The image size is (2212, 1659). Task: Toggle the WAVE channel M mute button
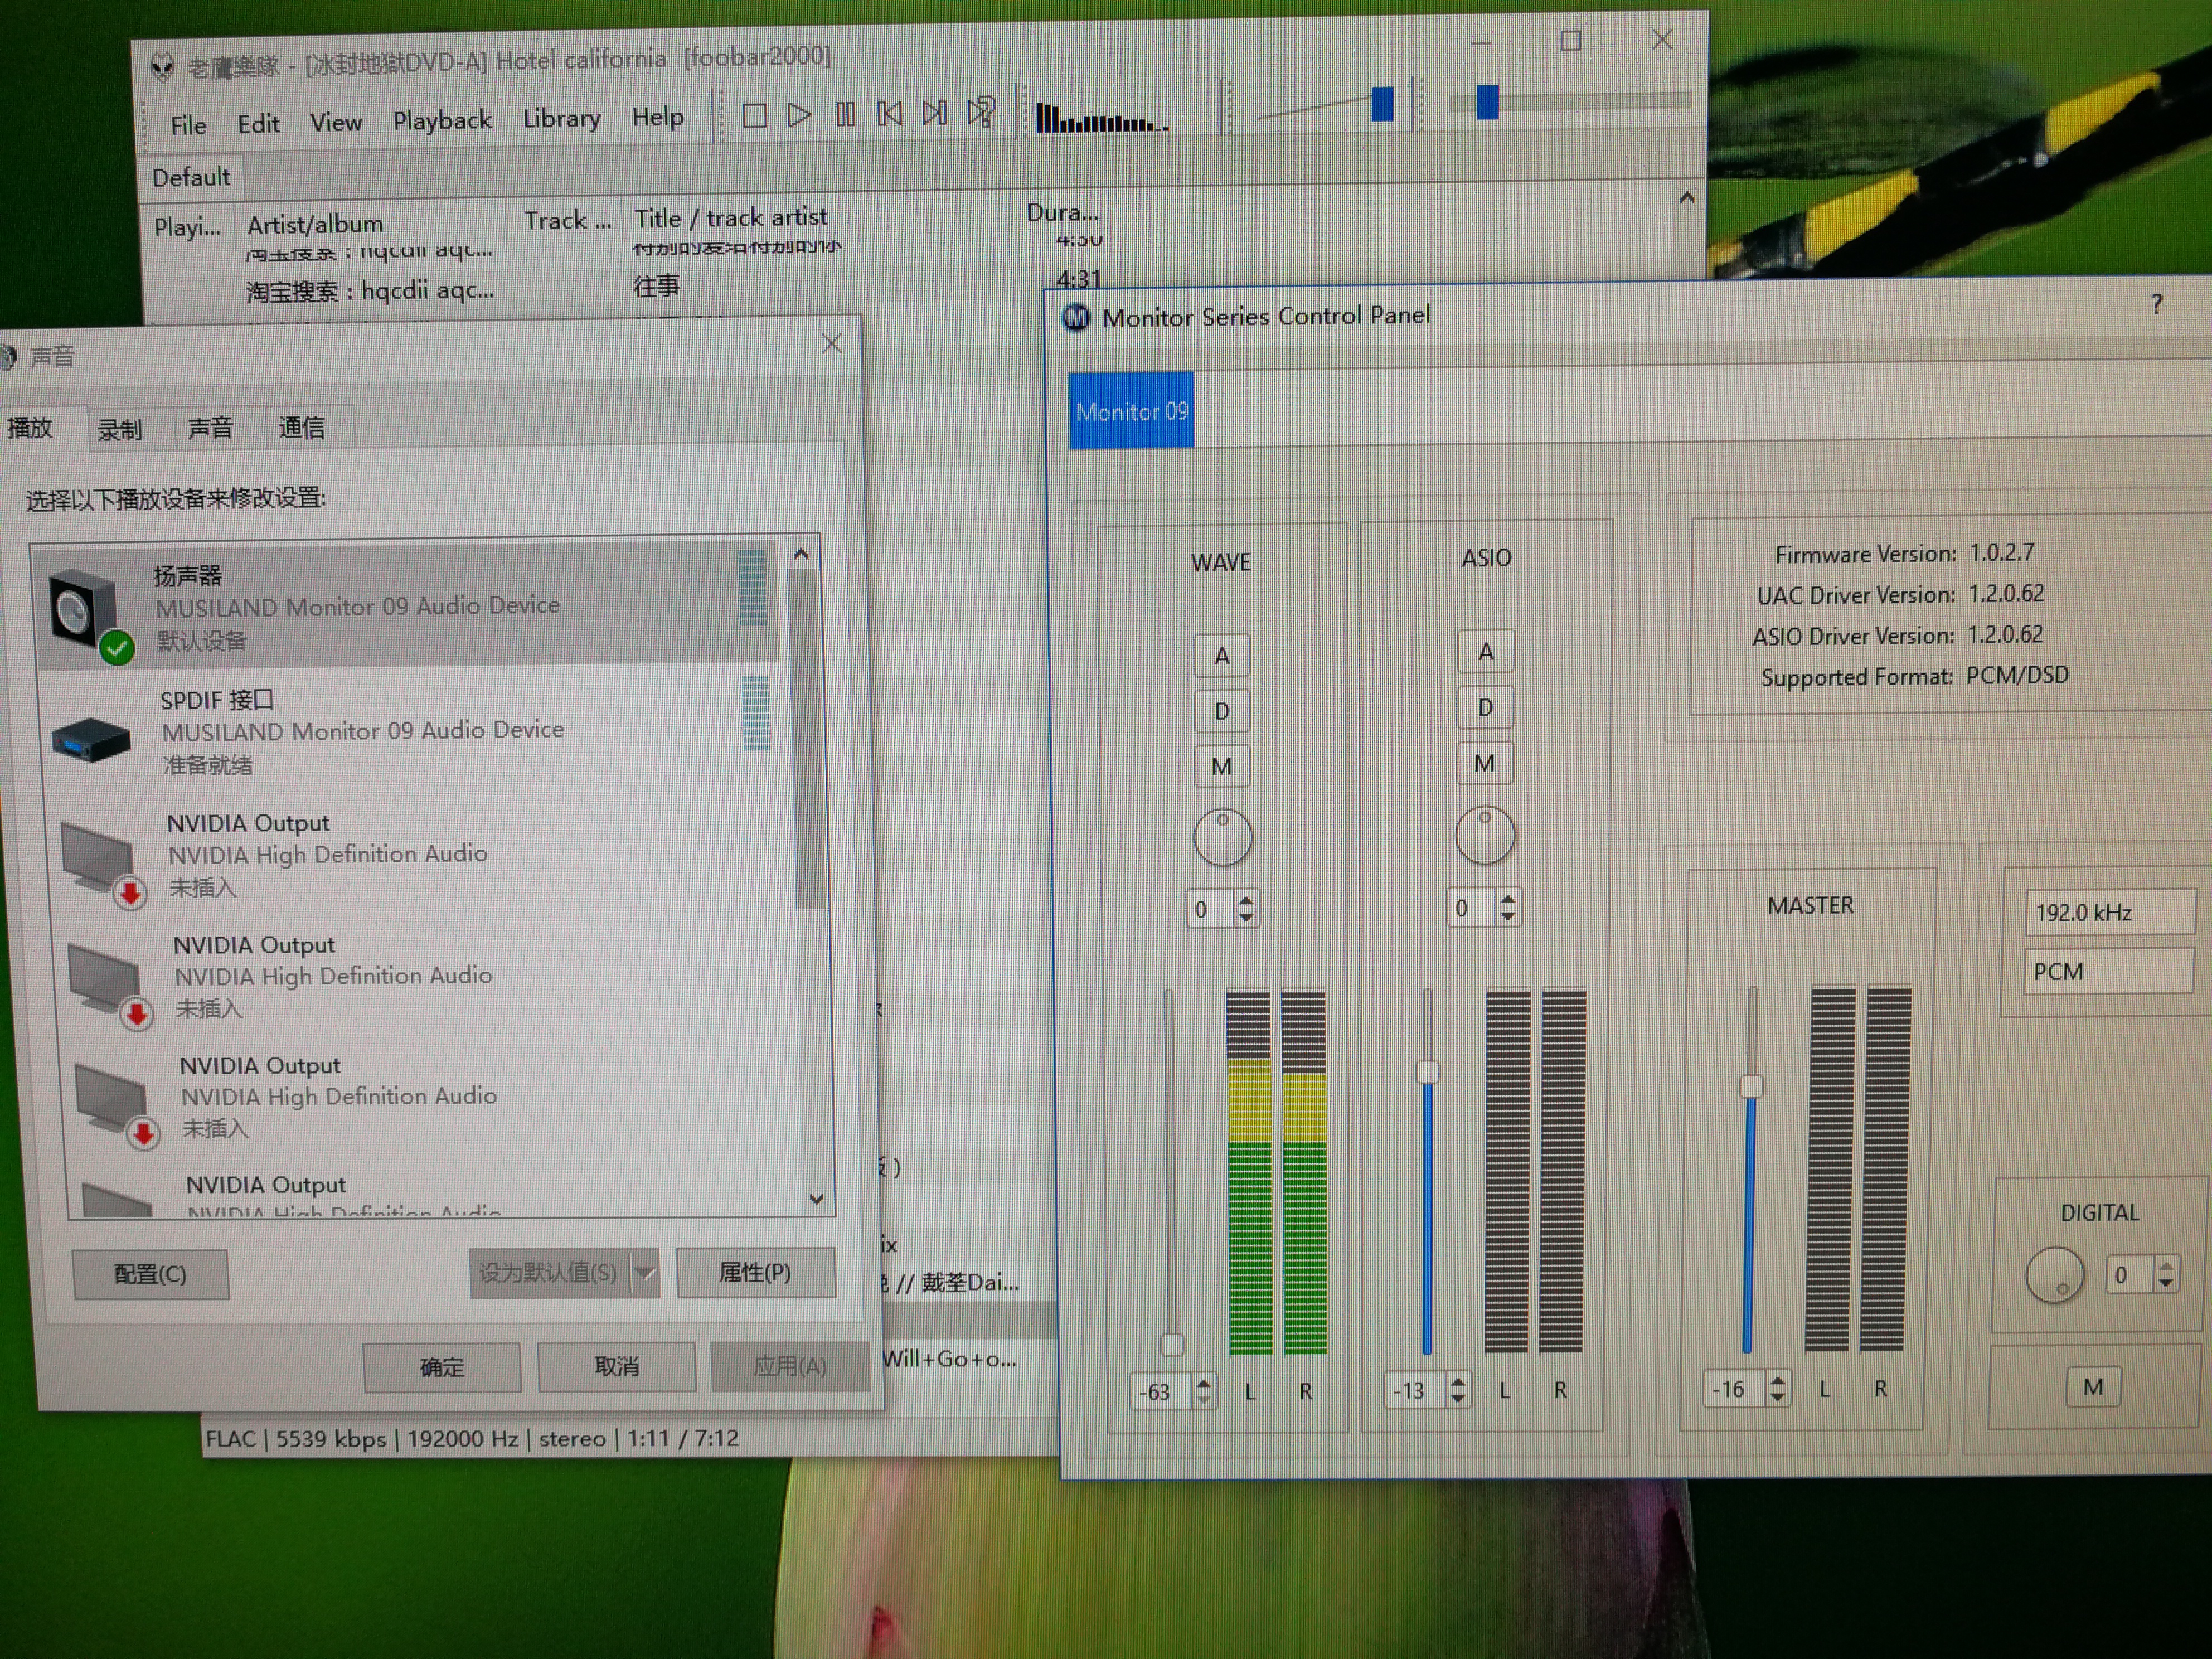[x=1221, y=767]
